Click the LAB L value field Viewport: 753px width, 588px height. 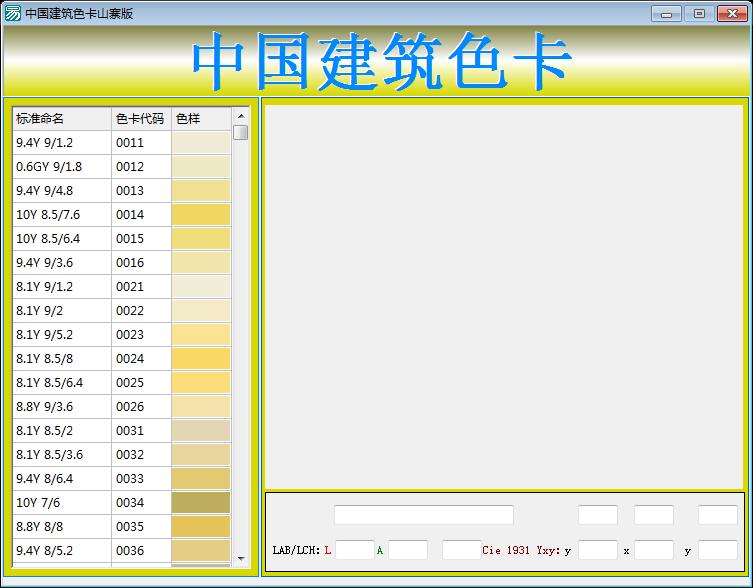[355, 550]
